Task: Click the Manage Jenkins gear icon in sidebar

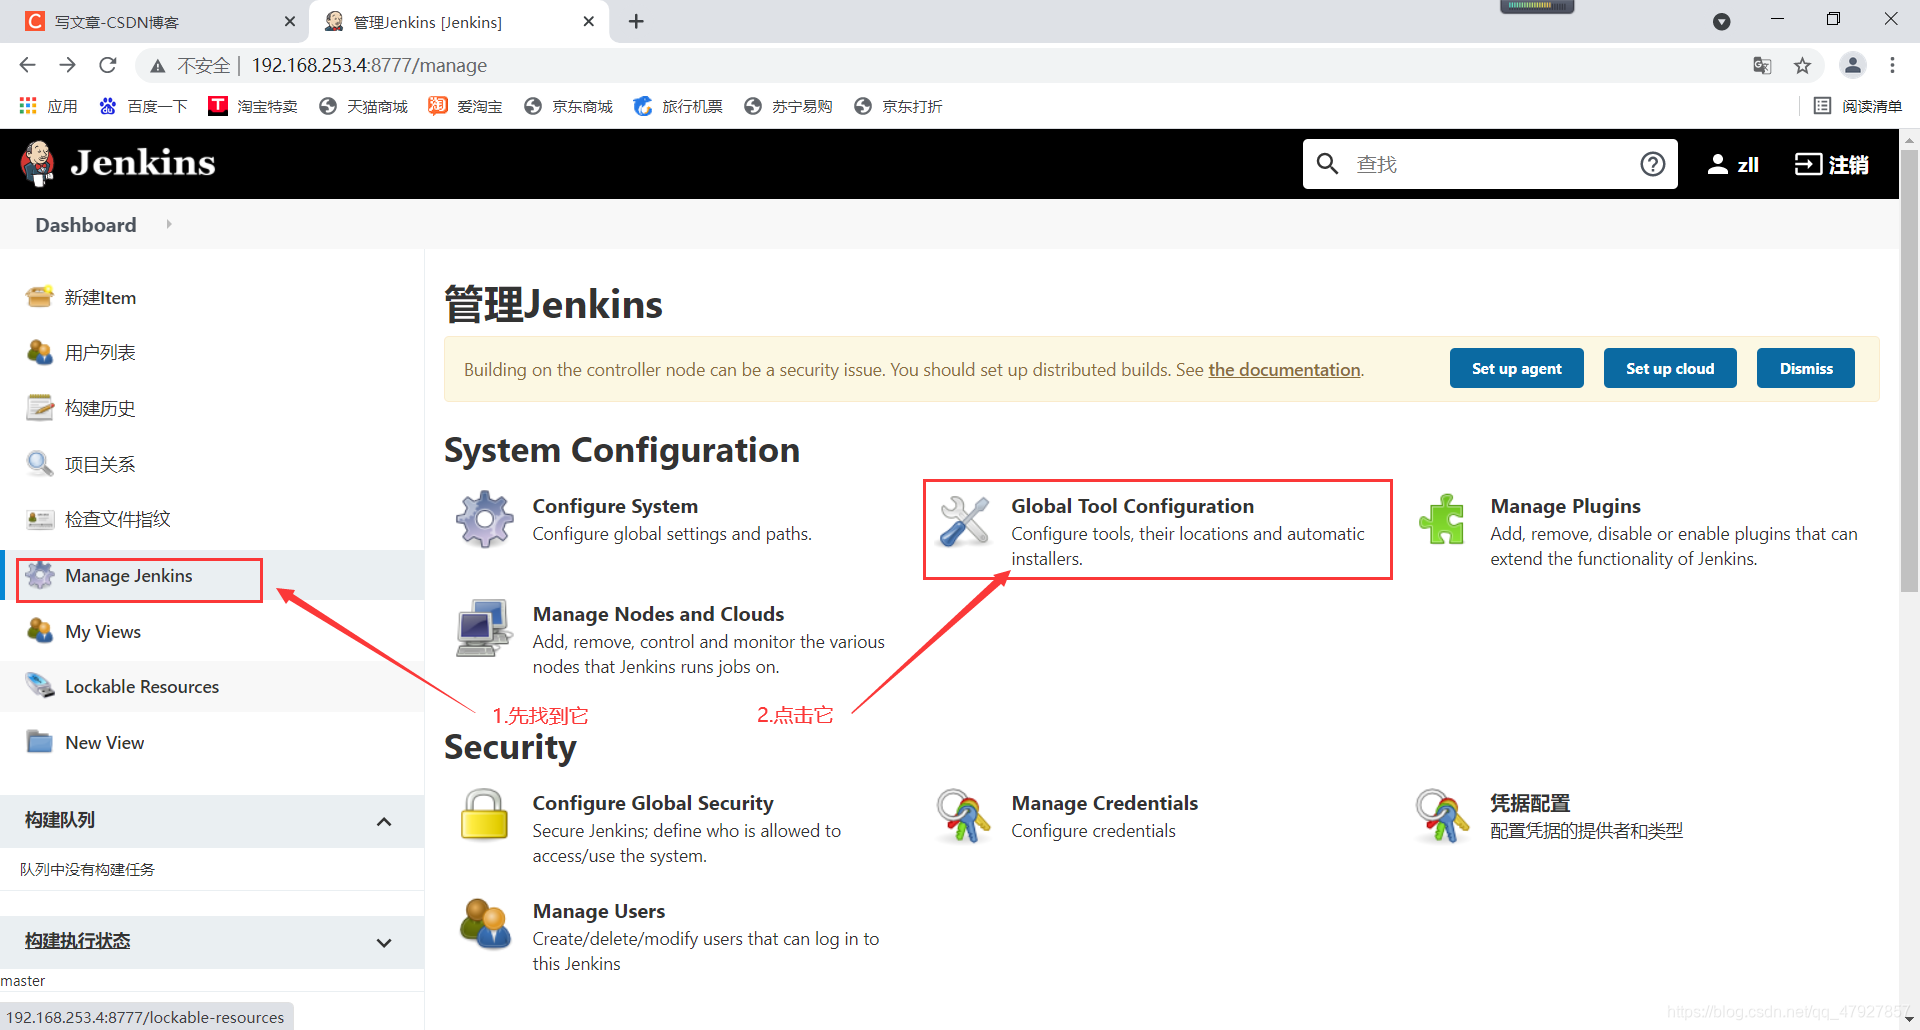Action: click(x=40, y=575)
